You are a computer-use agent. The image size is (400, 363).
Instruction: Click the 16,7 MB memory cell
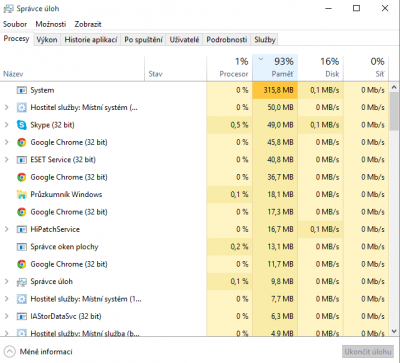275,229
